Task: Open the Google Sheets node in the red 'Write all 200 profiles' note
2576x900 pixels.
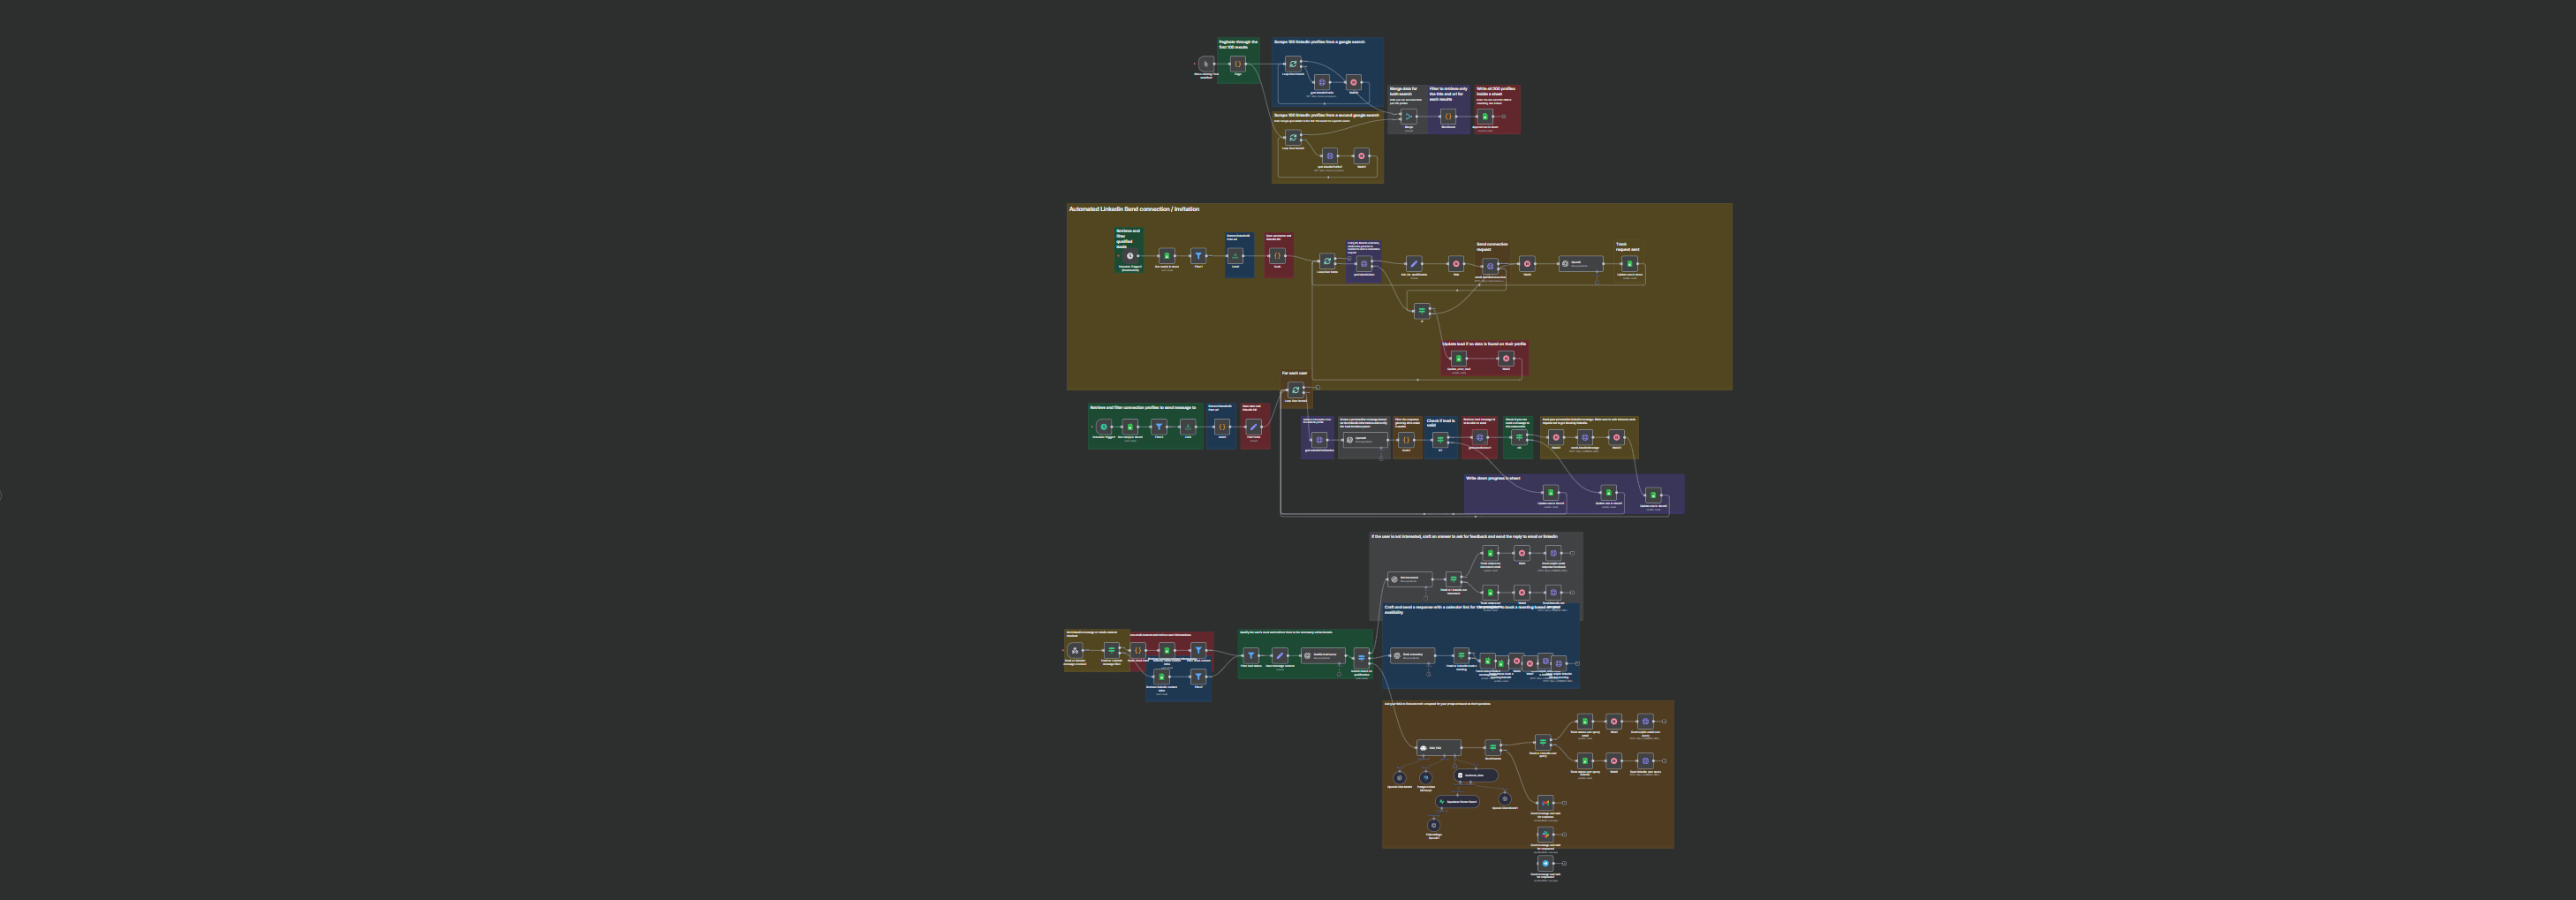Action: coord(1485,116)
